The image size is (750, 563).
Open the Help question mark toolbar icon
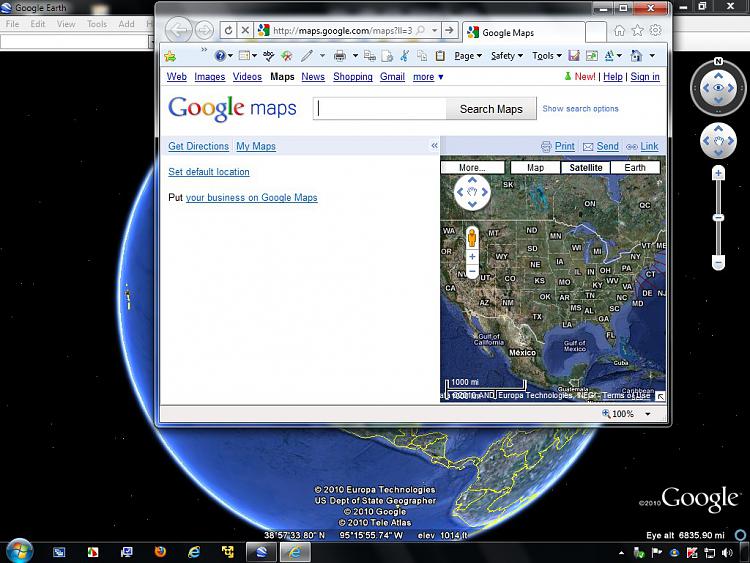220,56
